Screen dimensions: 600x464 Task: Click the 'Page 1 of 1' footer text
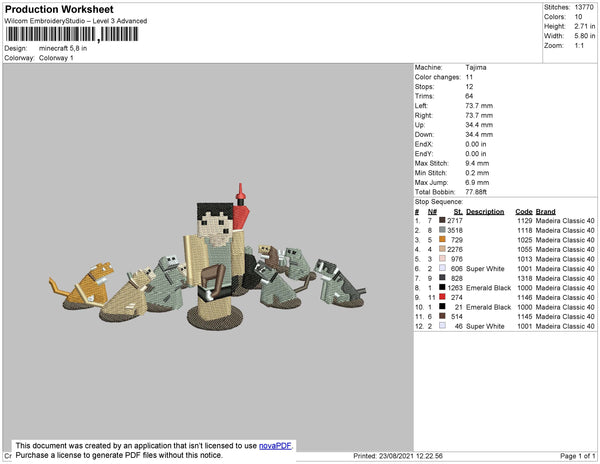577,456
